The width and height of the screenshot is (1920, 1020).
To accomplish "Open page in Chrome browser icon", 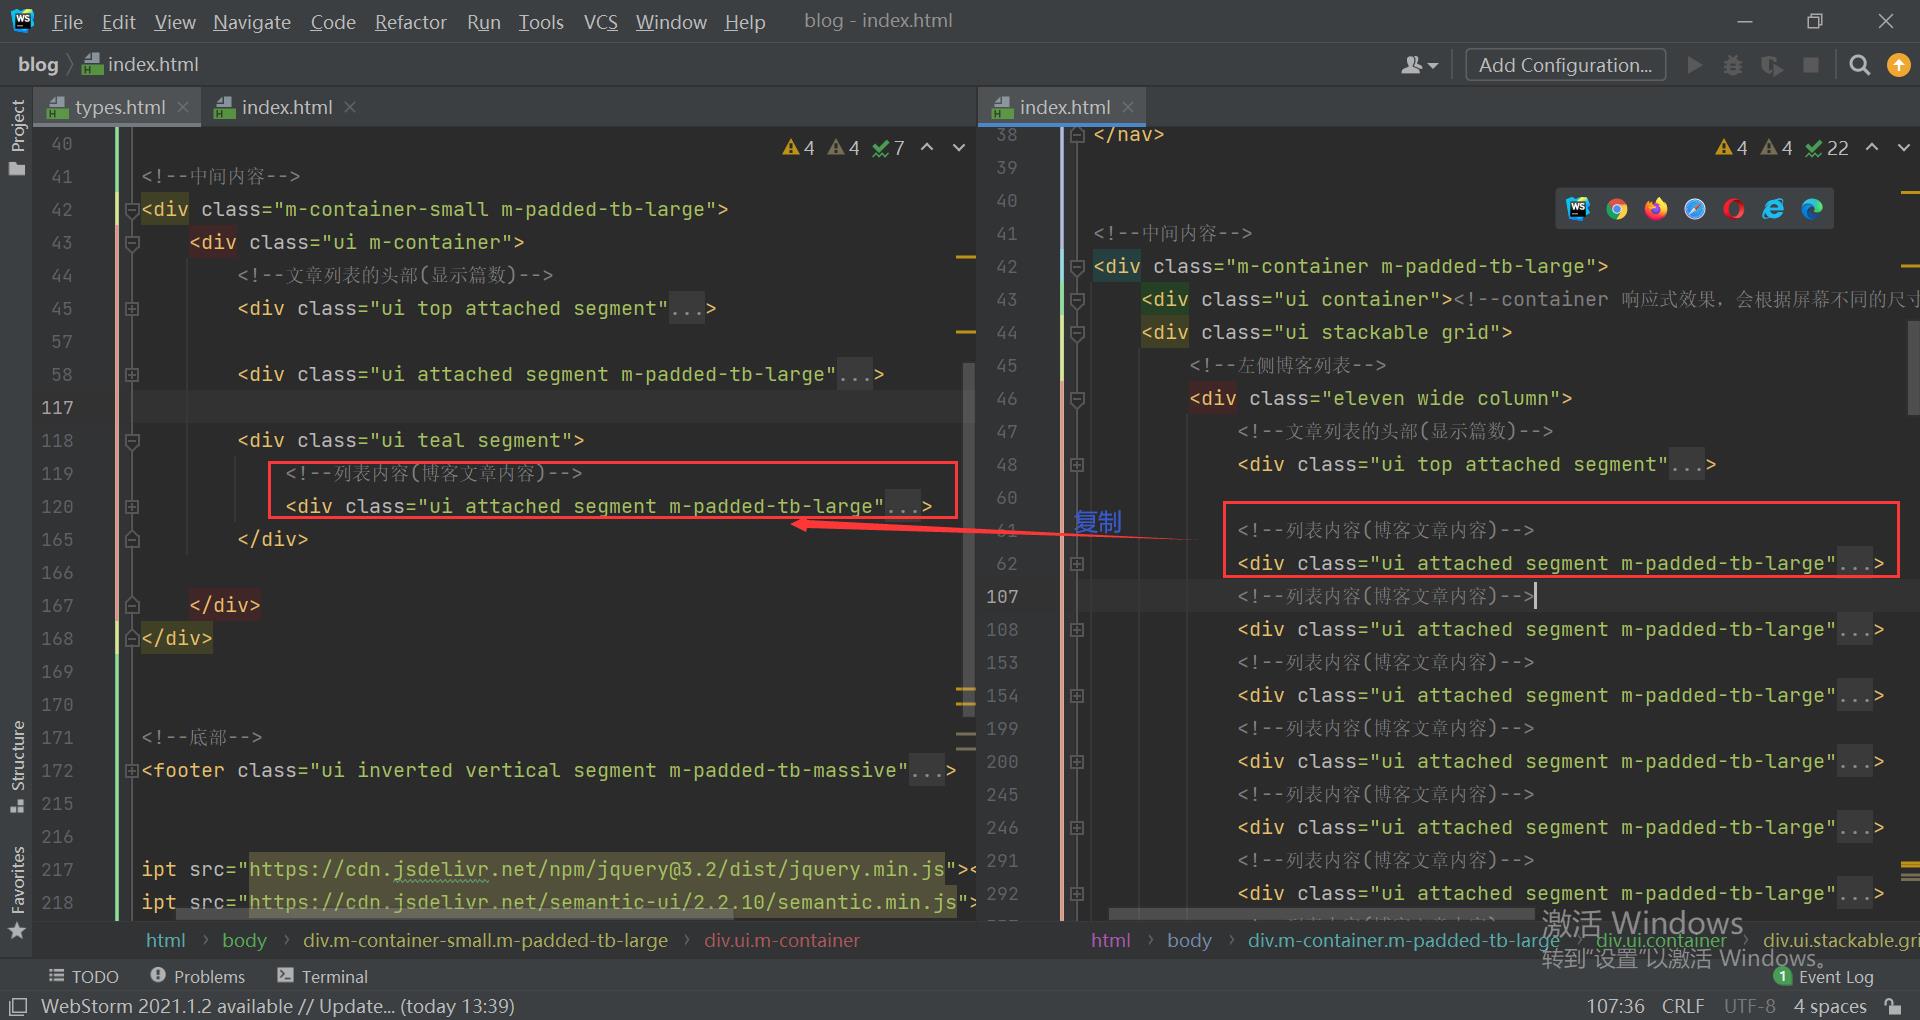I will 1617,208.
